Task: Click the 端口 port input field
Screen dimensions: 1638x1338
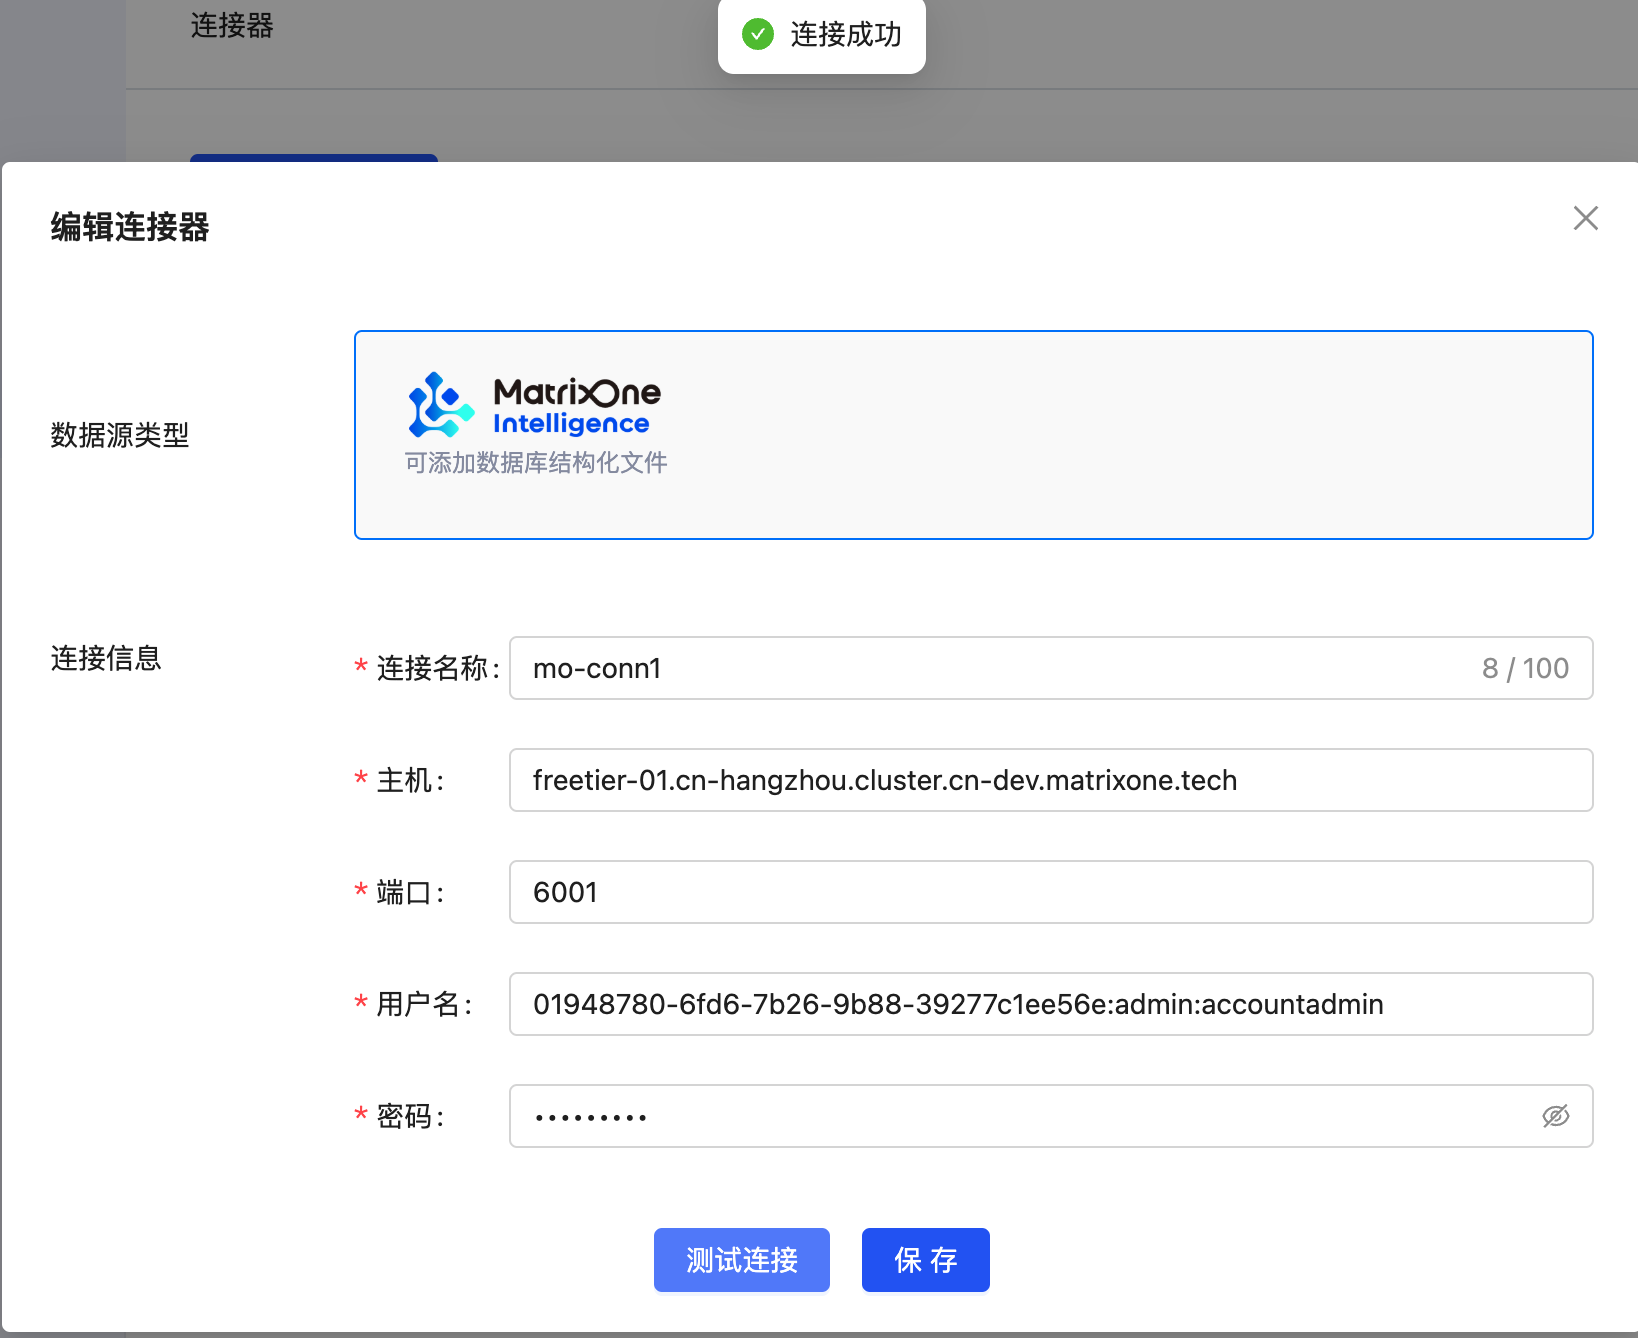Action: [1050, 892]
